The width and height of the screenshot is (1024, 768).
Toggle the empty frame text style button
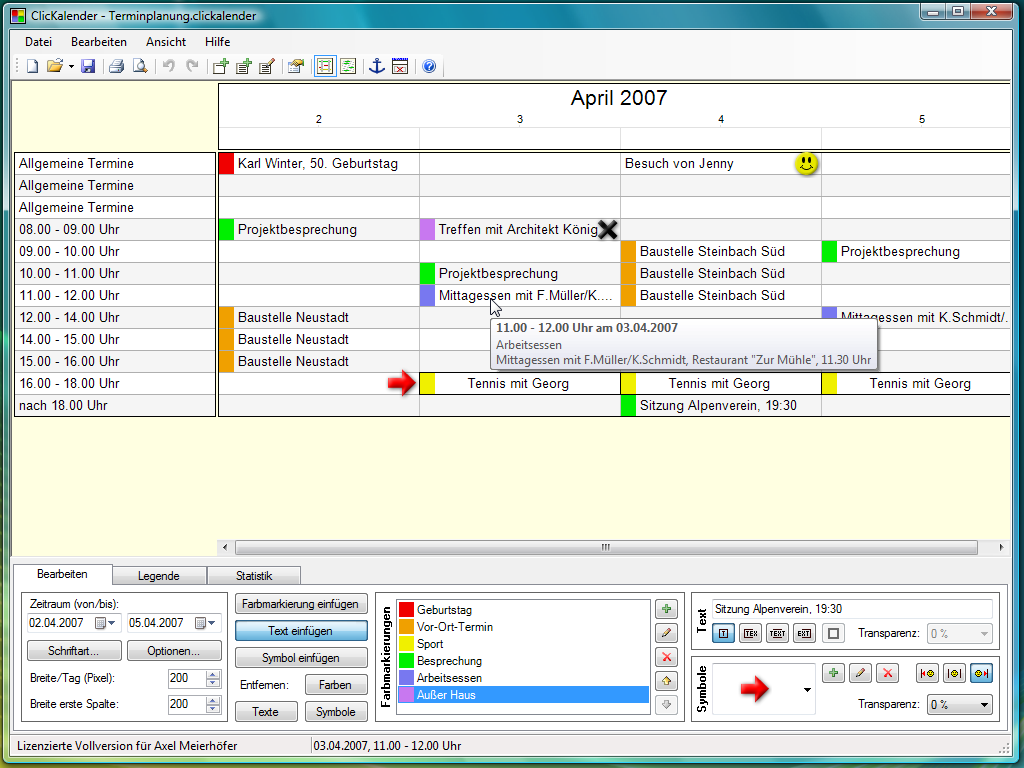coord(833,633)
